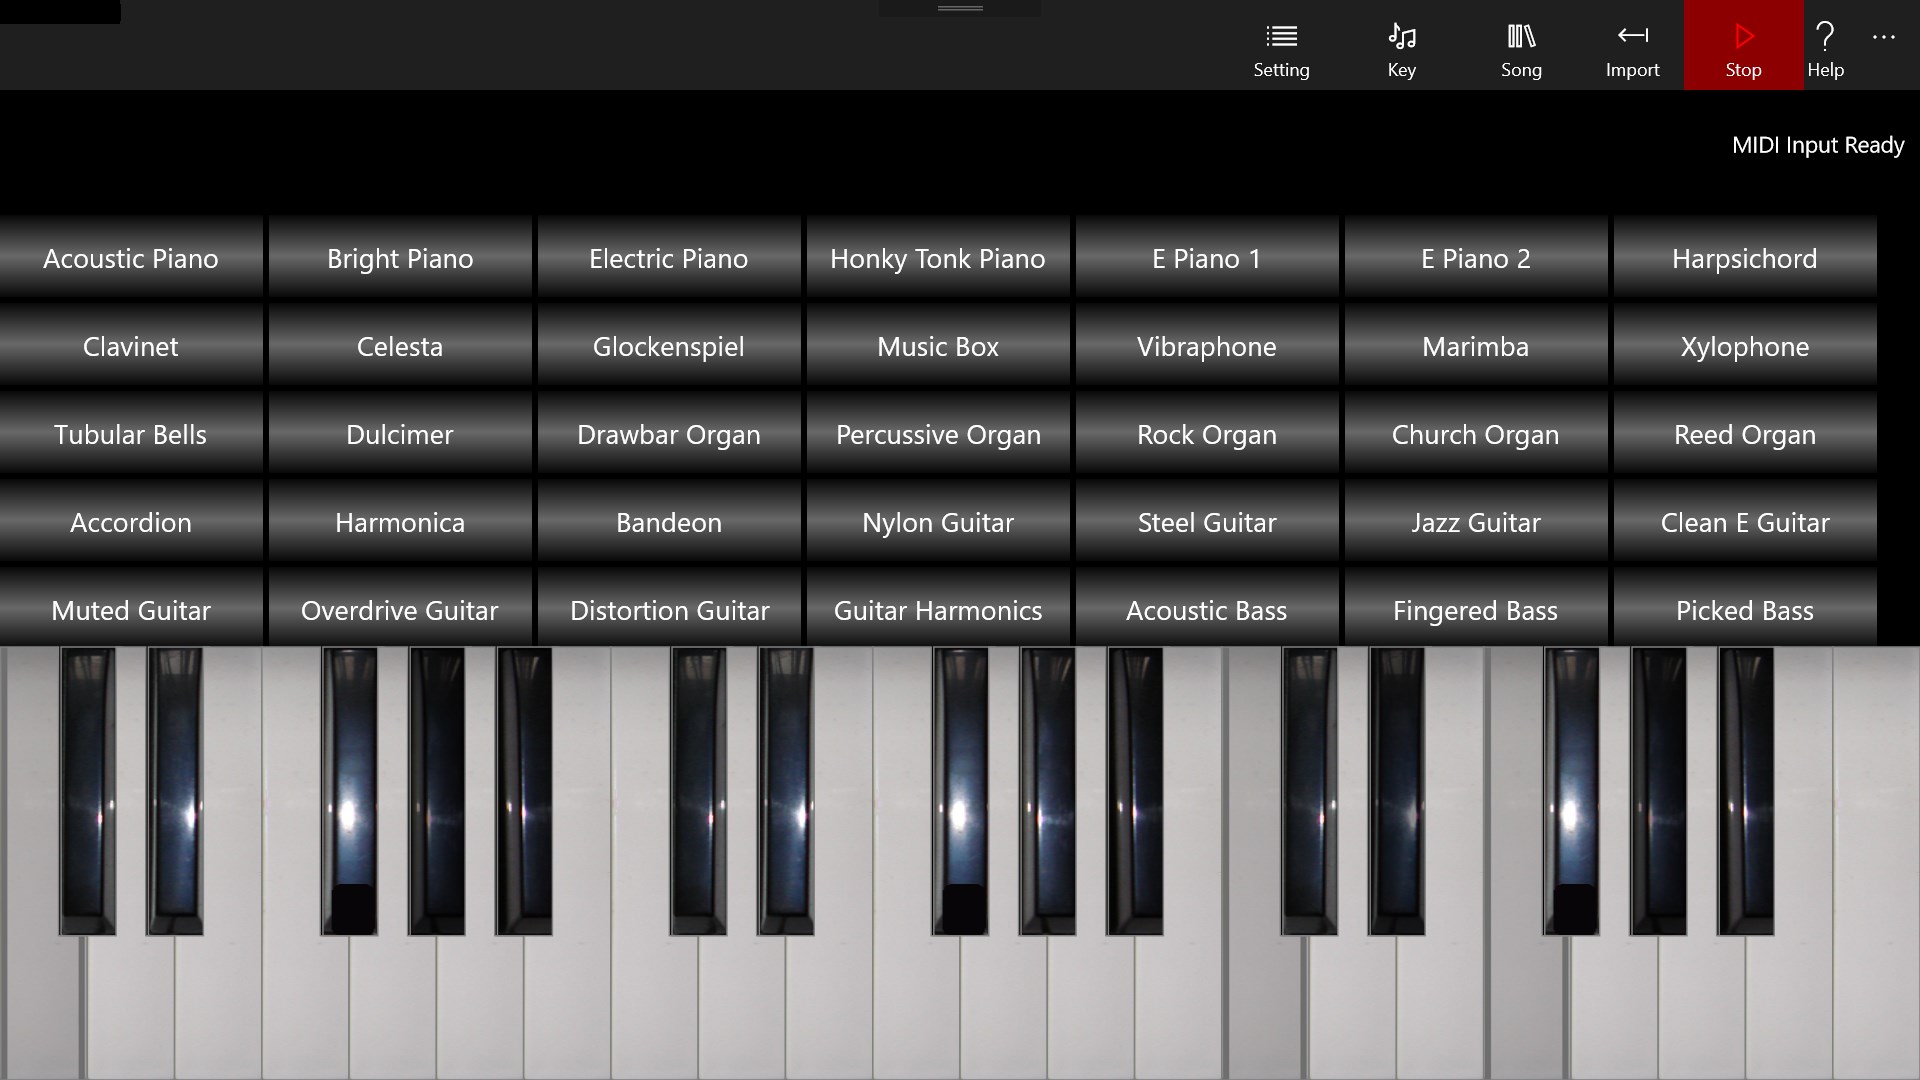Select the Glockenspiel sound

668,346
